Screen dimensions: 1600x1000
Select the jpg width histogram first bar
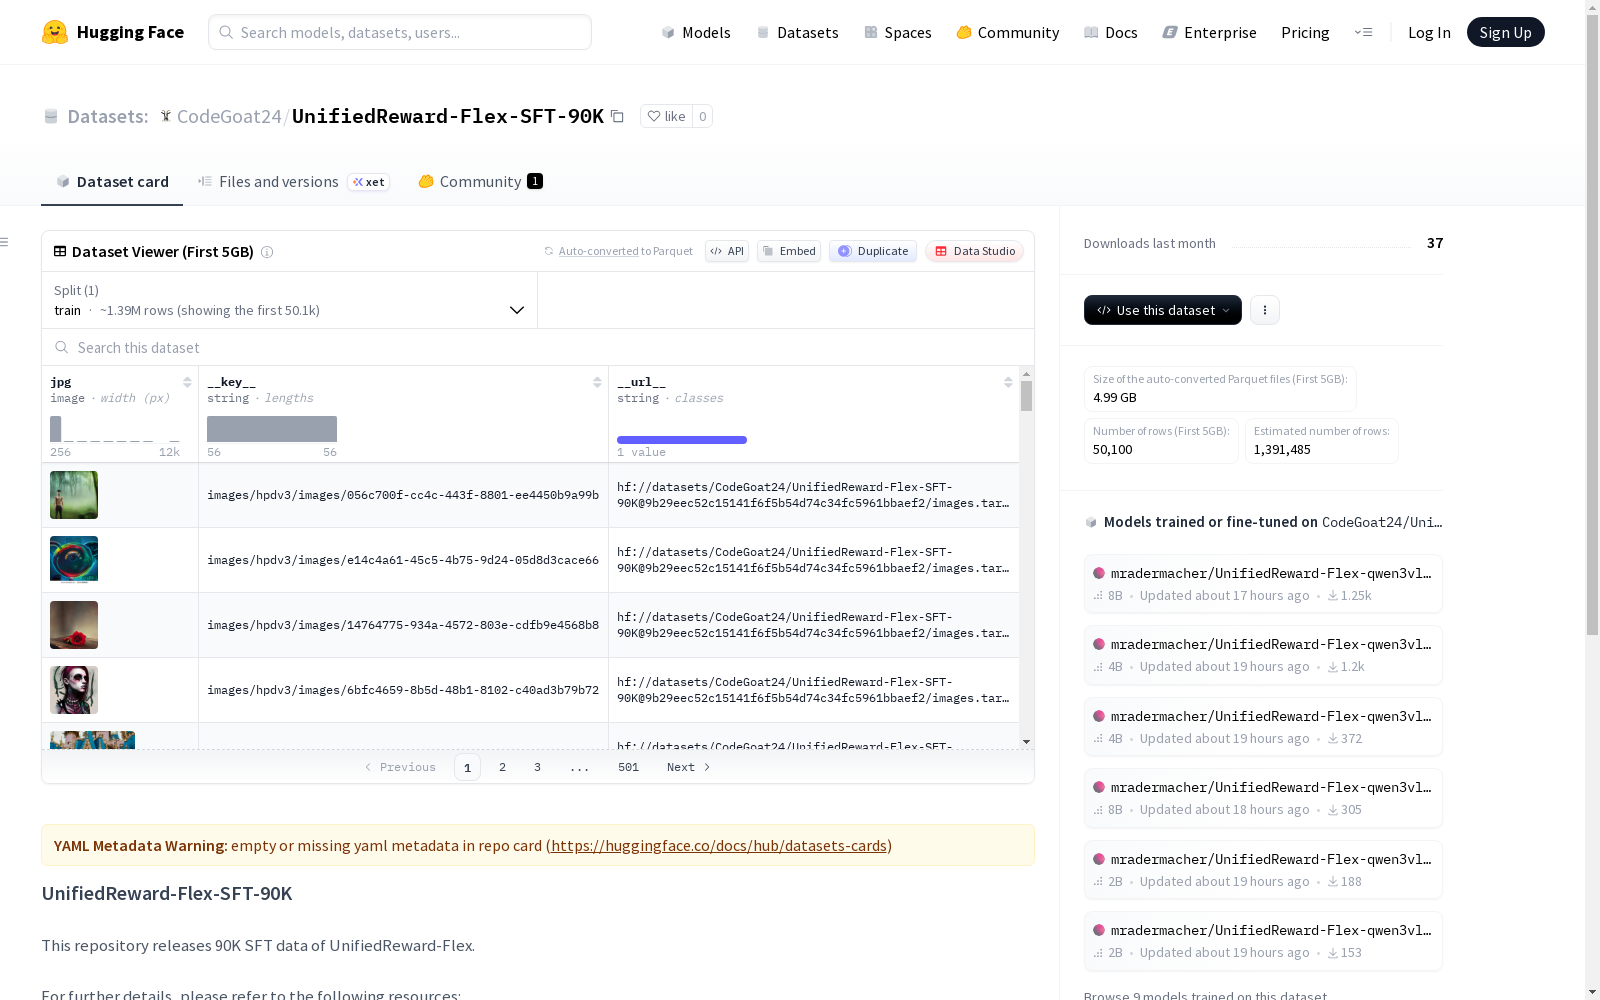click(56, 429)
